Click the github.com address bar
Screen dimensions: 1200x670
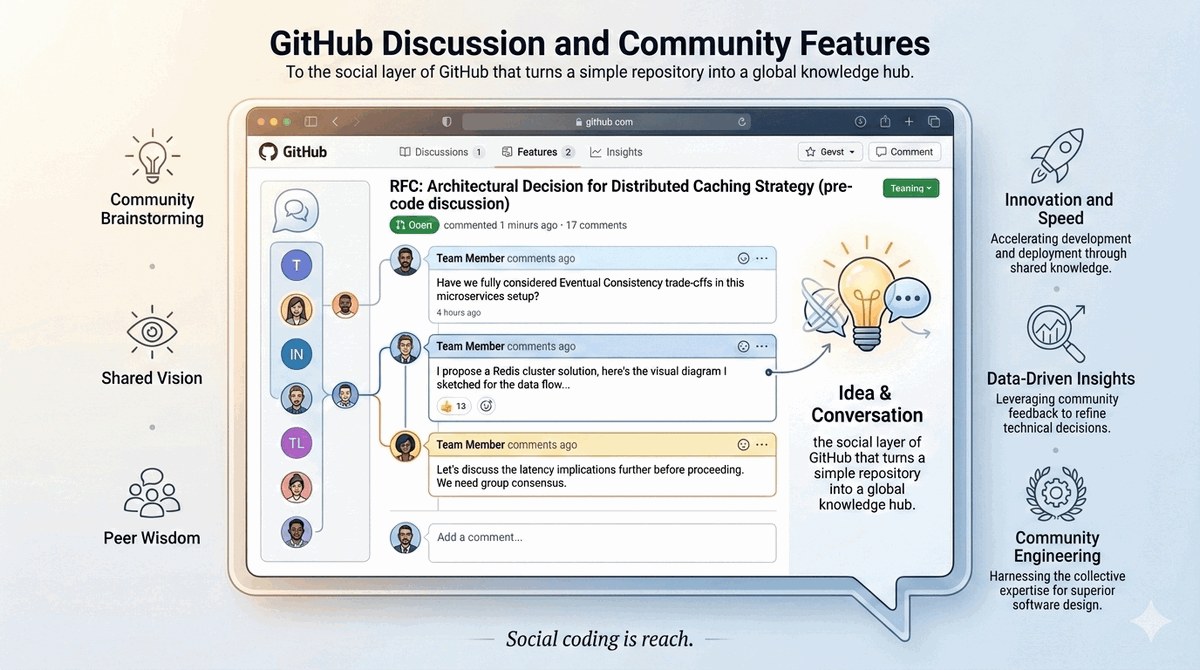tap(608, 122)
